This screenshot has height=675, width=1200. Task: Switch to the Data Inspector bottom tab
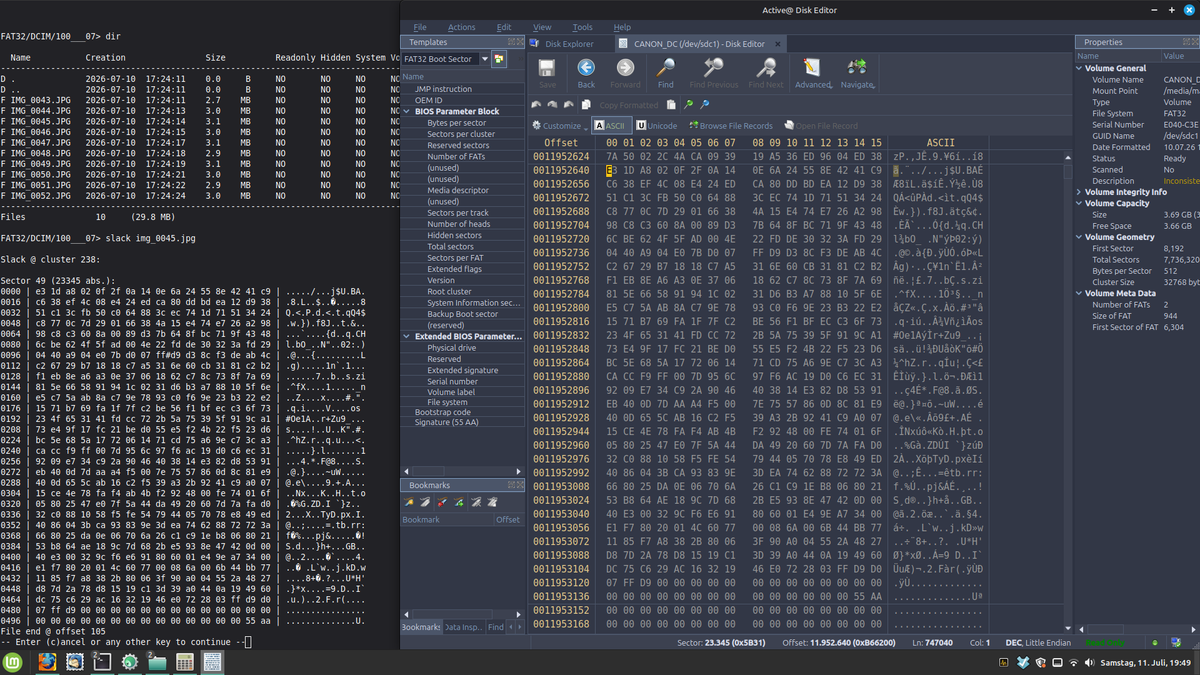coord(462,627)
